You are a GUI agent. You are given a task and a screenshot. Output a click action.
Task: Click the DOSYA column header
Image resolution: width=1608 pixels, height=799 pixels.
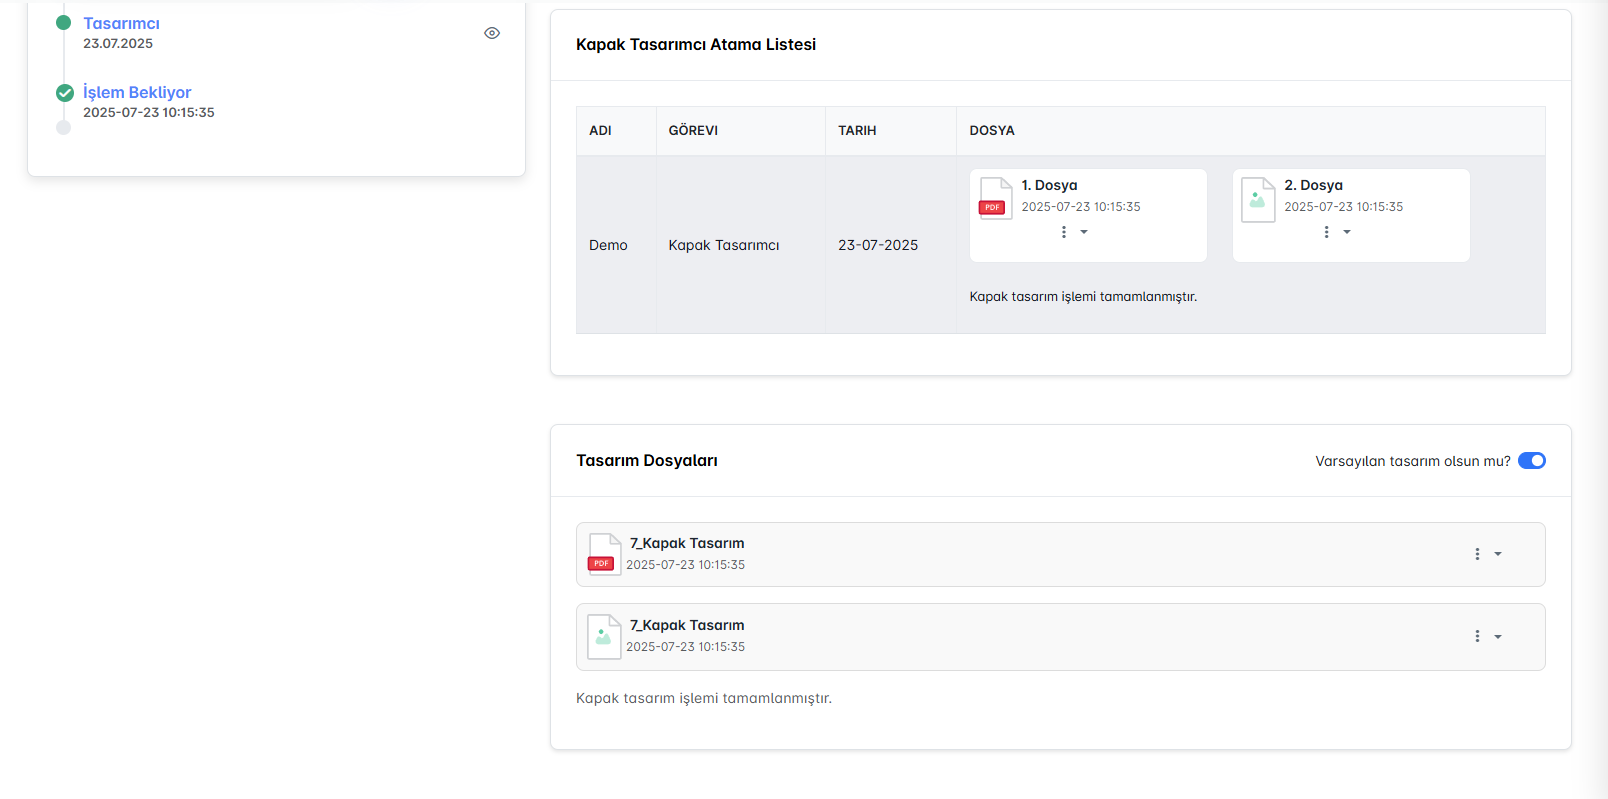[991, 131]
